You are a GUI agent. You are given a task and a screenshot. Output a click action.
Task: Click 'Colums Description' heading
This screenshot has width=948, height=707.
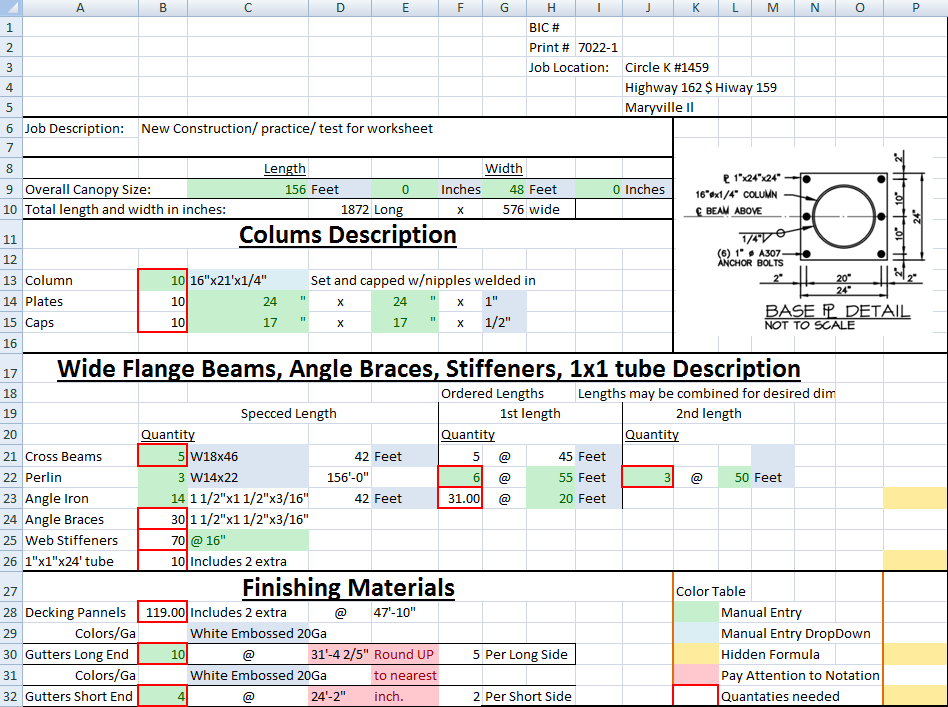coord(348,235)
